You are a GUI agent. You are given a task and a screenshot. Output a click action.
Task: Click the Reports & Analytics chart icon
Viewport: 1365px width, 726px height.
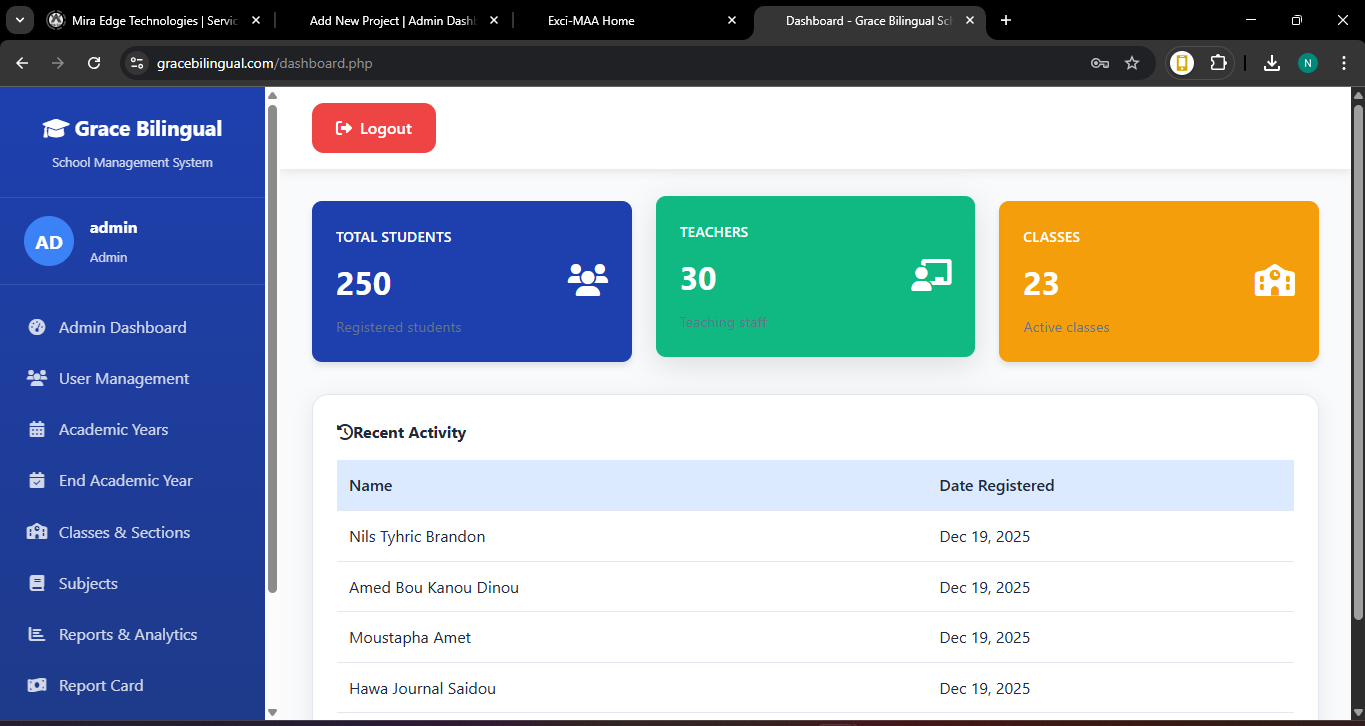click(x=37, y=634)
